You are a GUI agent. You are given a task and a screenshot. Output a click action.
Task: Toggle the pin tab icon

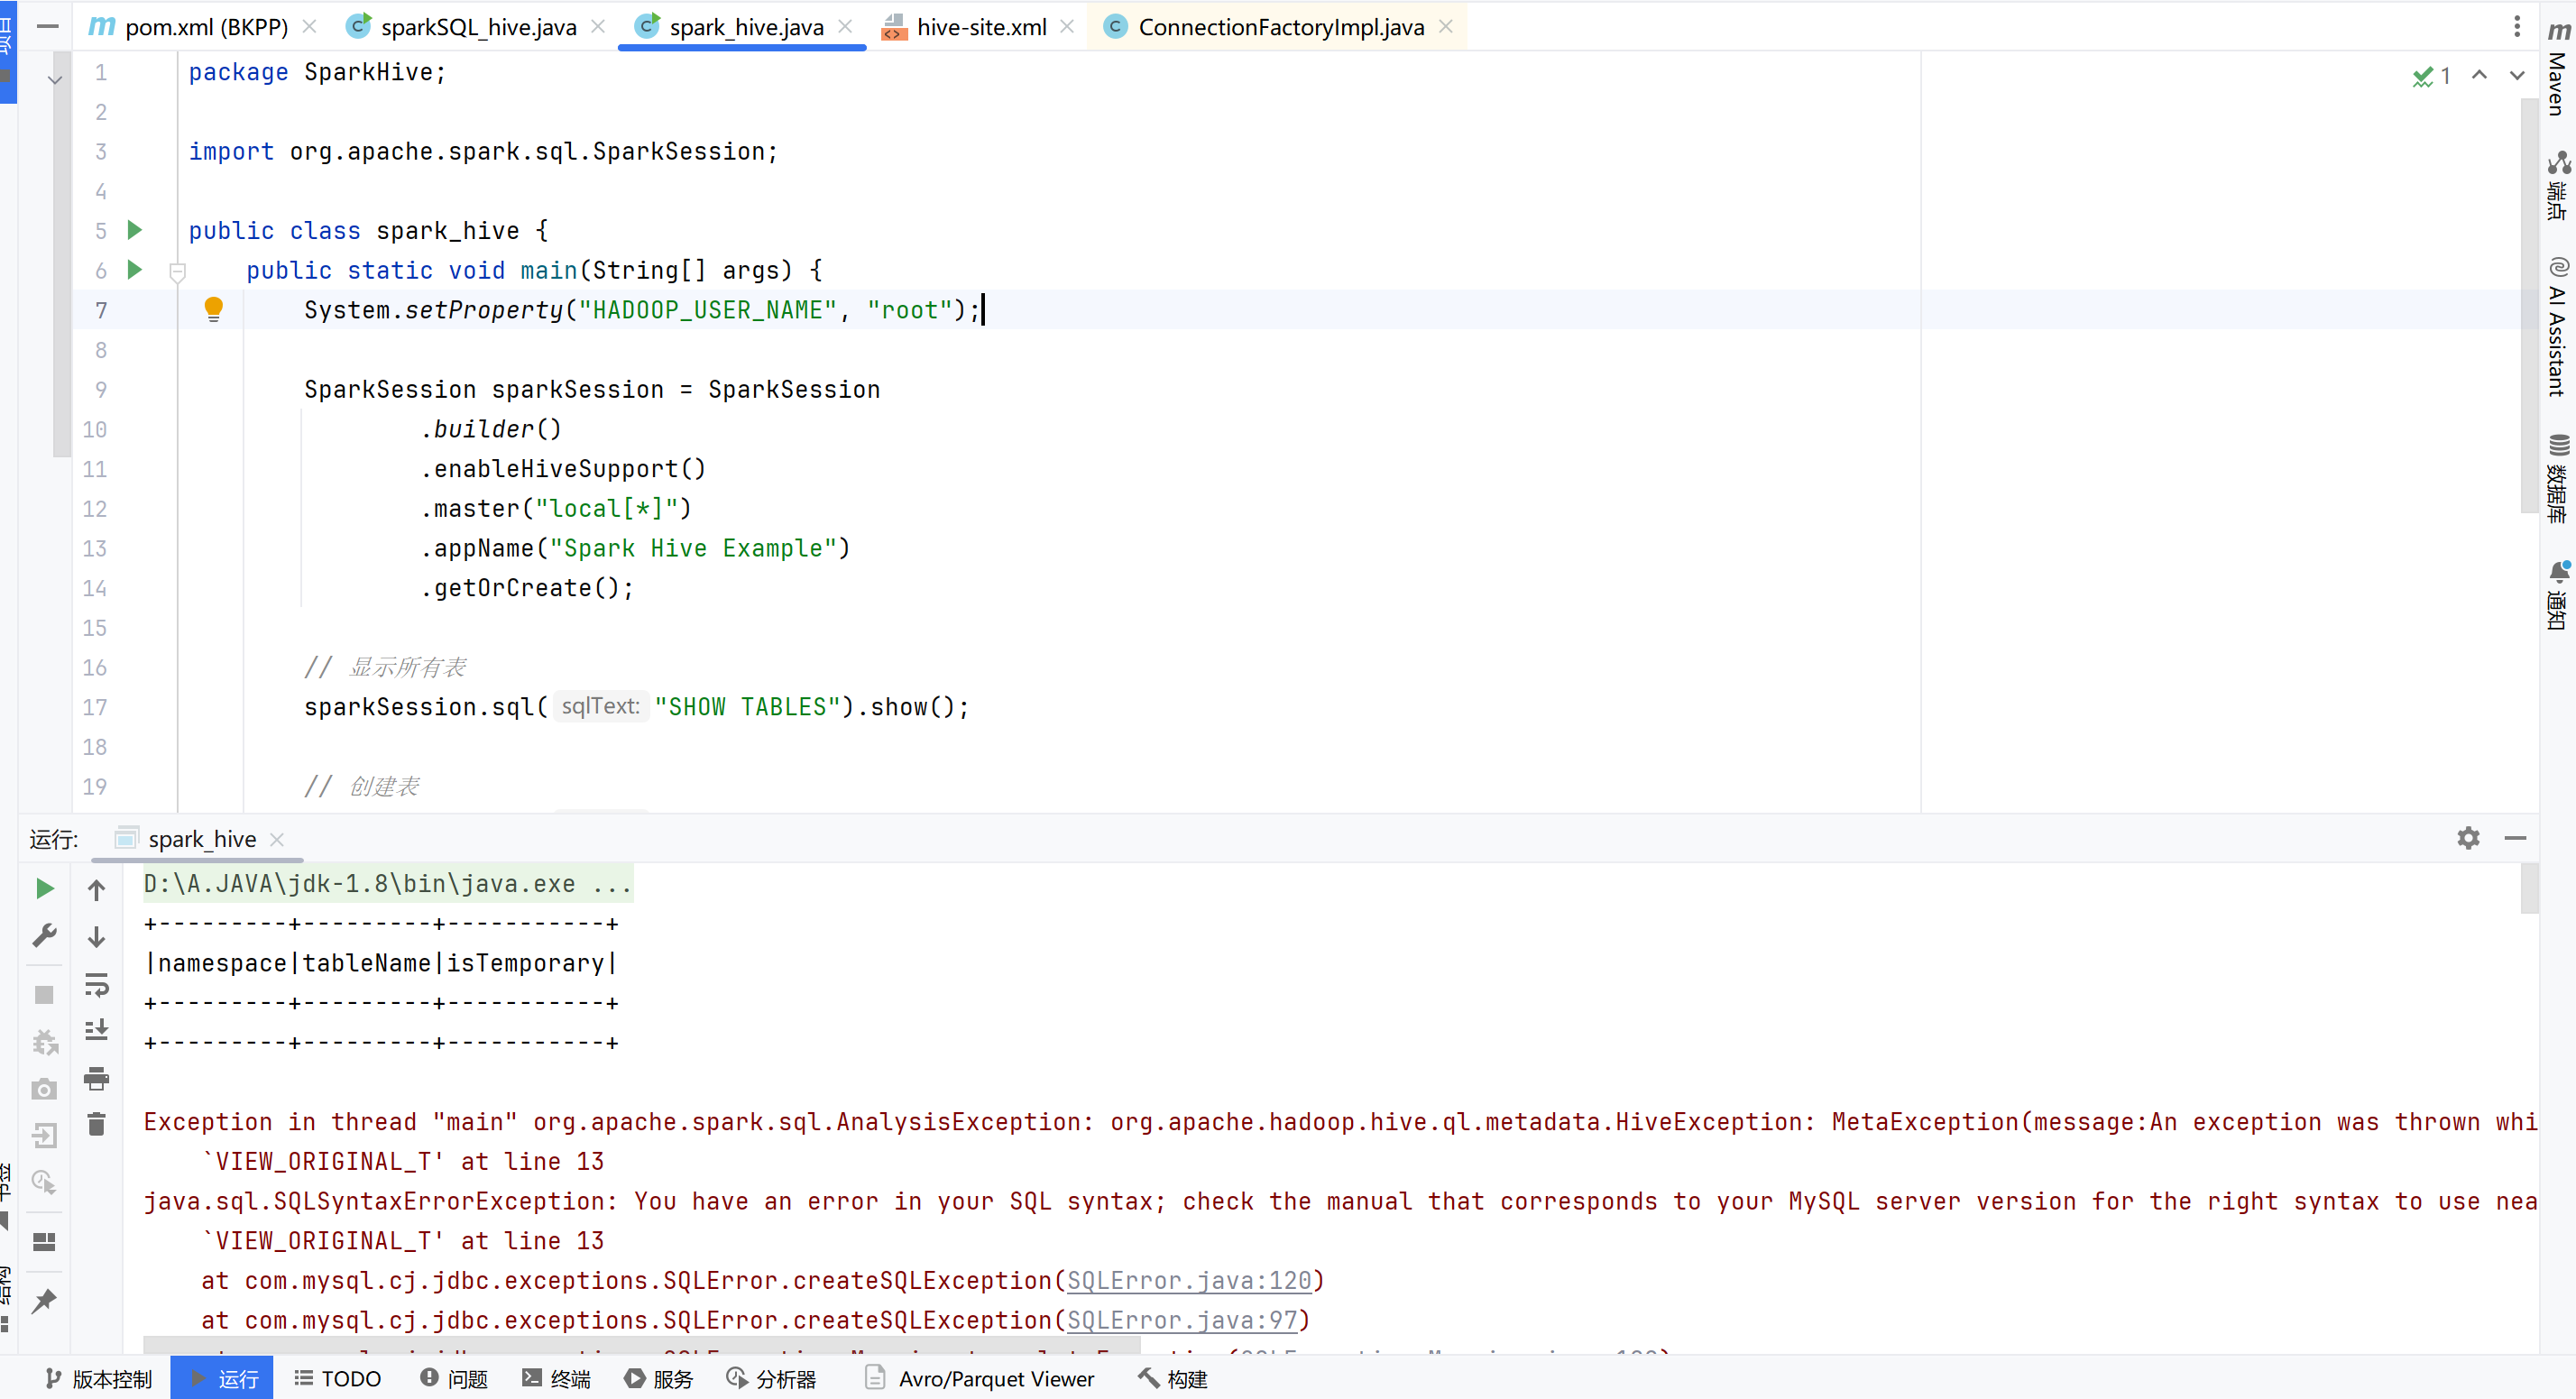(44, 1301)
